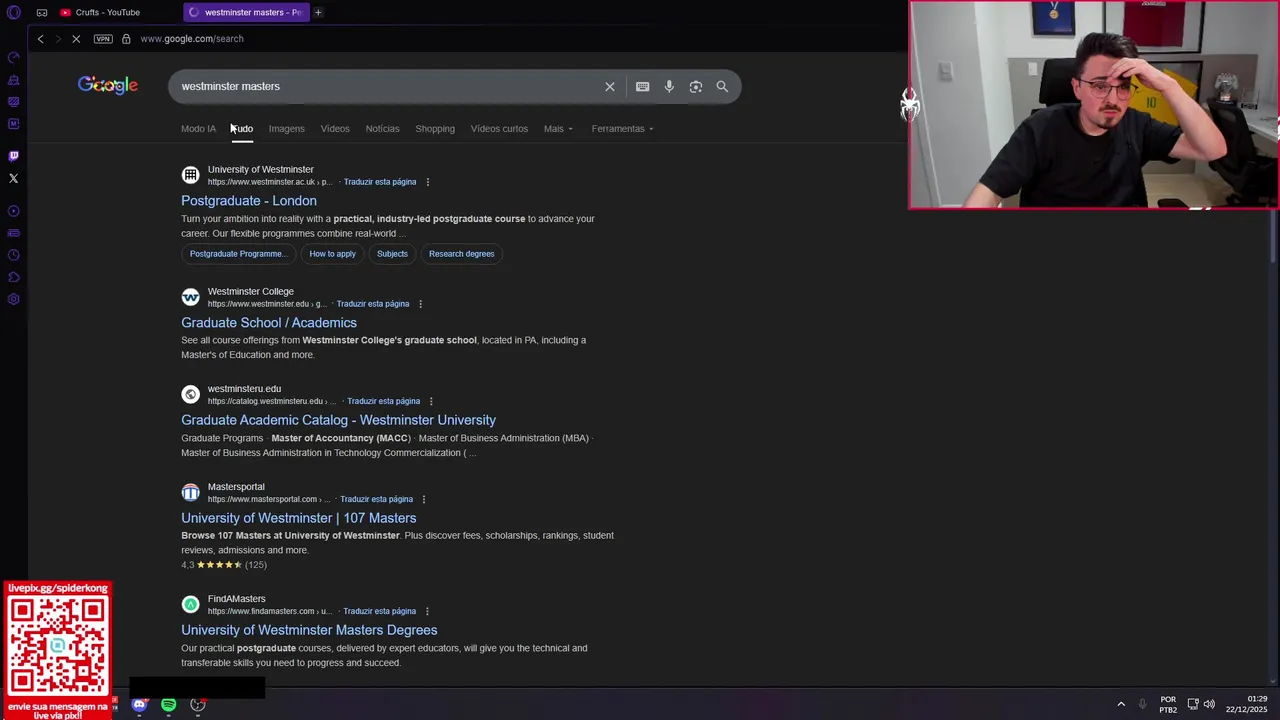Screen dimensions: 1280x720
Task: Open Discord from the taskbar
Action: click(x=139, y=705)
